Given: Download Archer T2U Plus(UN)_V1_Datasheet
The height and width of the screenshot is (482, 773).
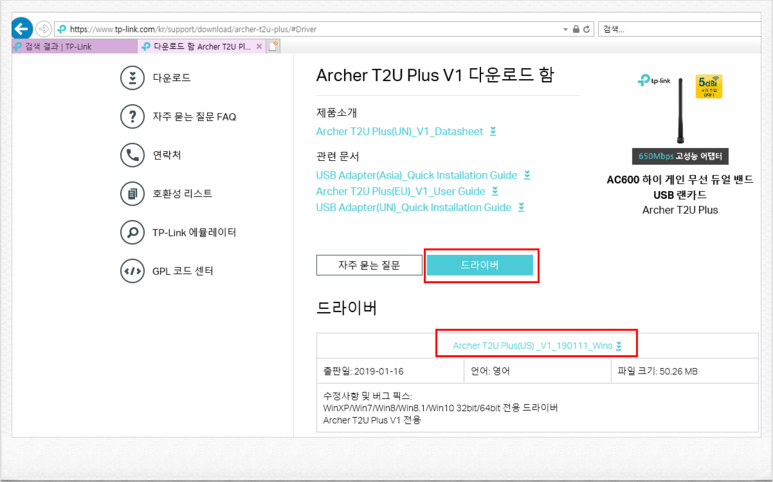Looking at the screenshot, I should point(399,132).
